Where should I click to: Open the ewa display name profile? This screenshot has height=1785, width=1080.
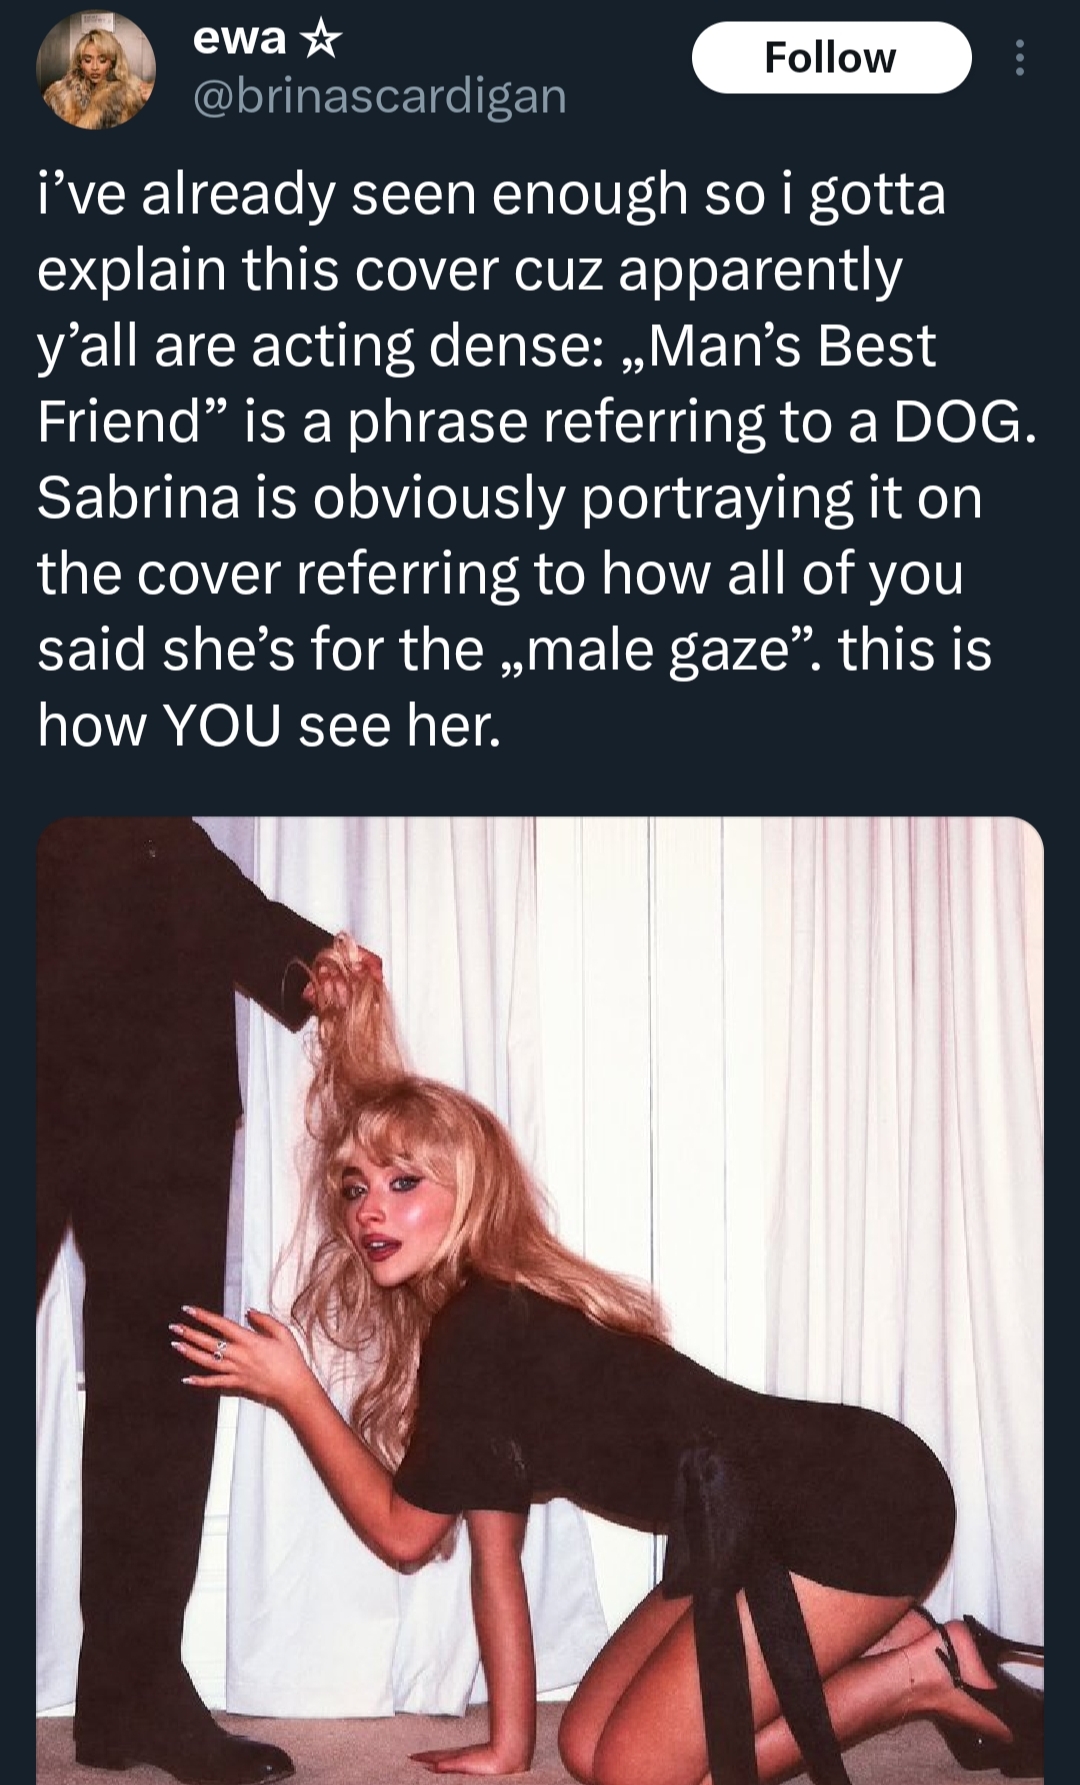coord(240,39)
